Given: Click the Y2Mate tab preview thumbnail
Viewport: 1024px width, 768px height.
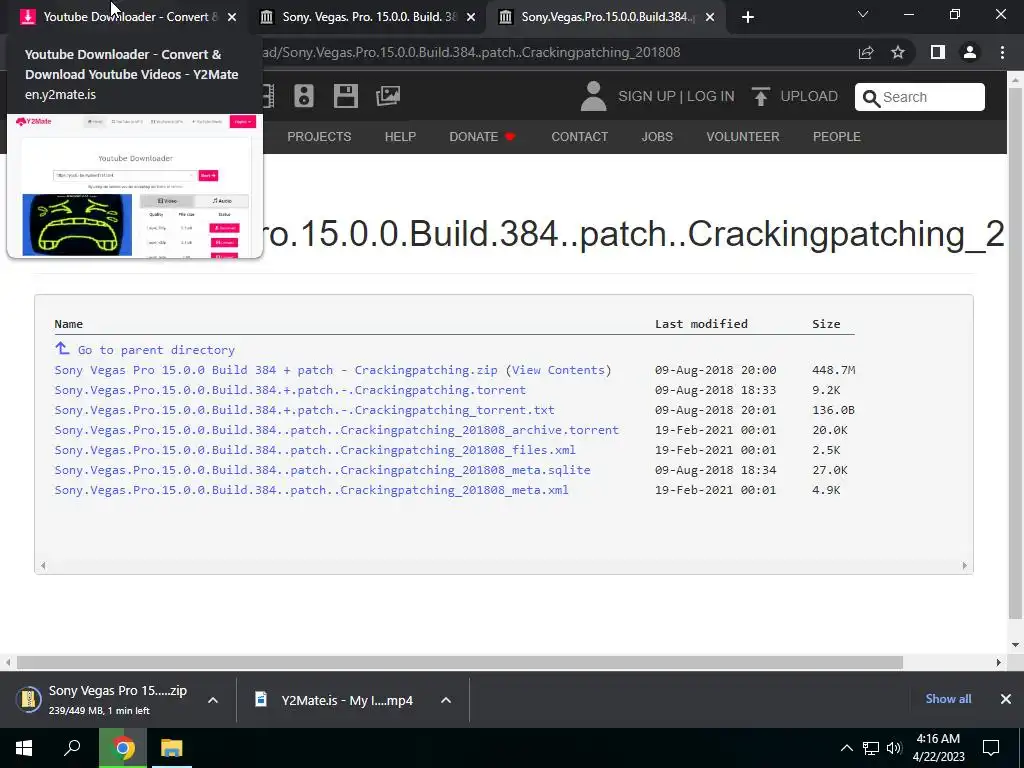Looking at the screenshot, I should (135, 185).
